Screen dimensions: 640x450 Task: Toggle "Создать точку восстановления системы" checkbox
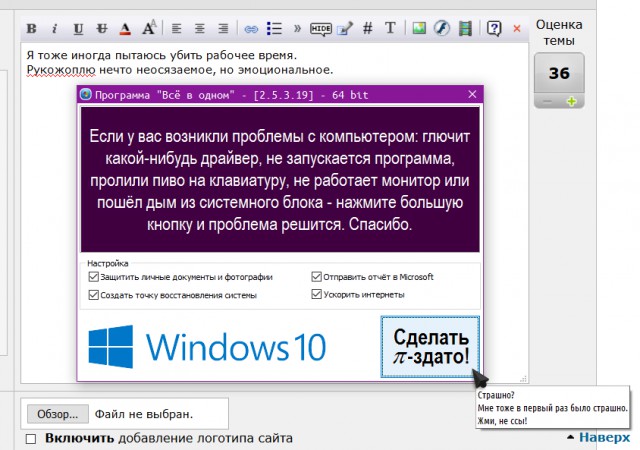coord(93,295)
